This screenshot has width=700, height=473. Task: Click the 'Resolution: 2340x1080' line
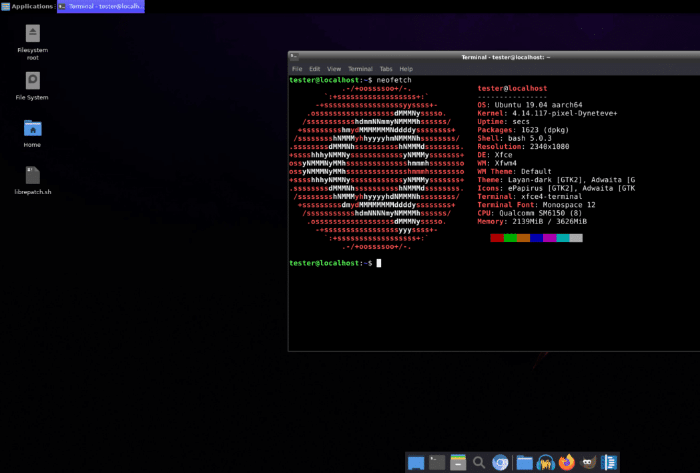click(523, 146)
